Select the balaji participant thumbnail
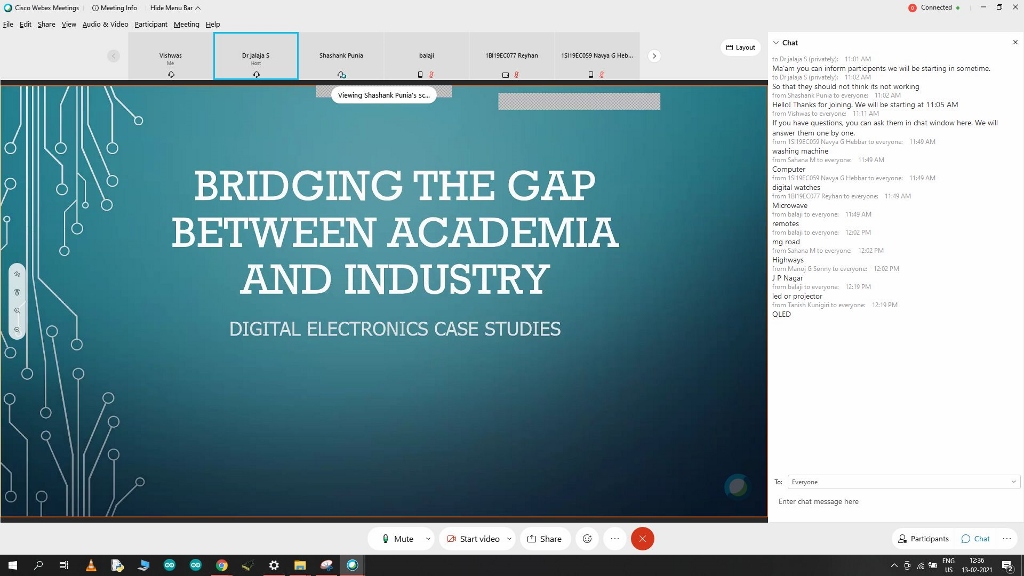 426,56
